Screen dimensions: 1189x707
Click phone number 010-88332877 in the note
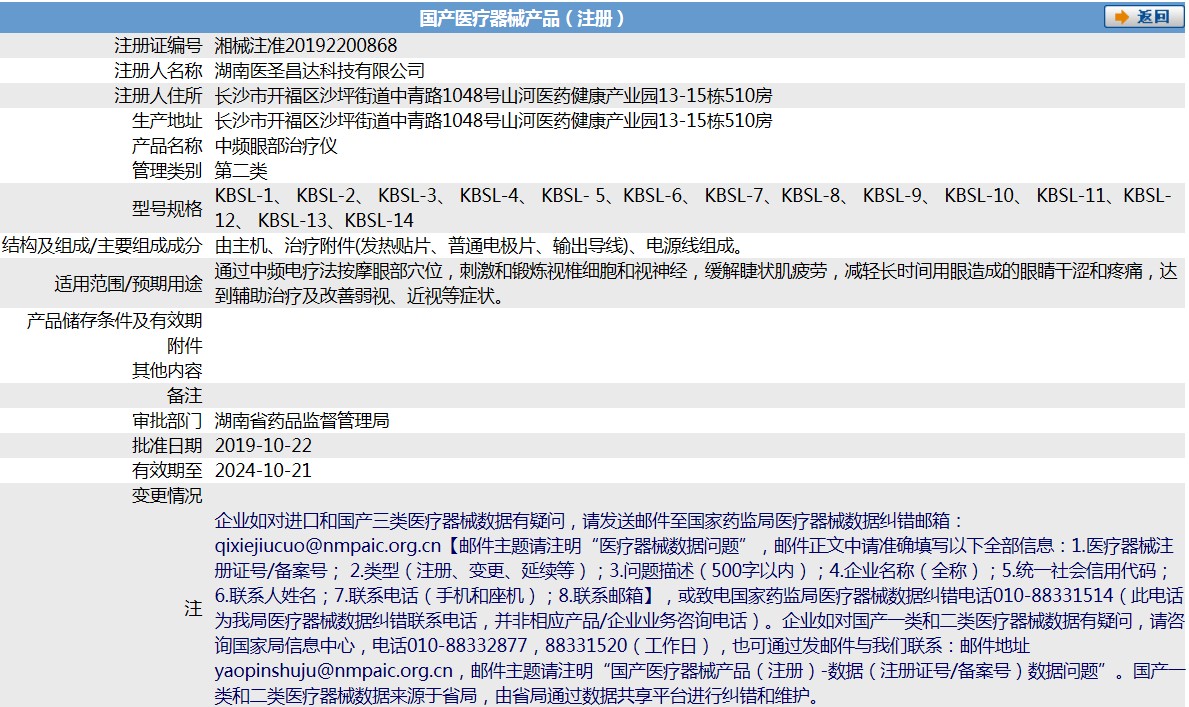pos(467,646)
